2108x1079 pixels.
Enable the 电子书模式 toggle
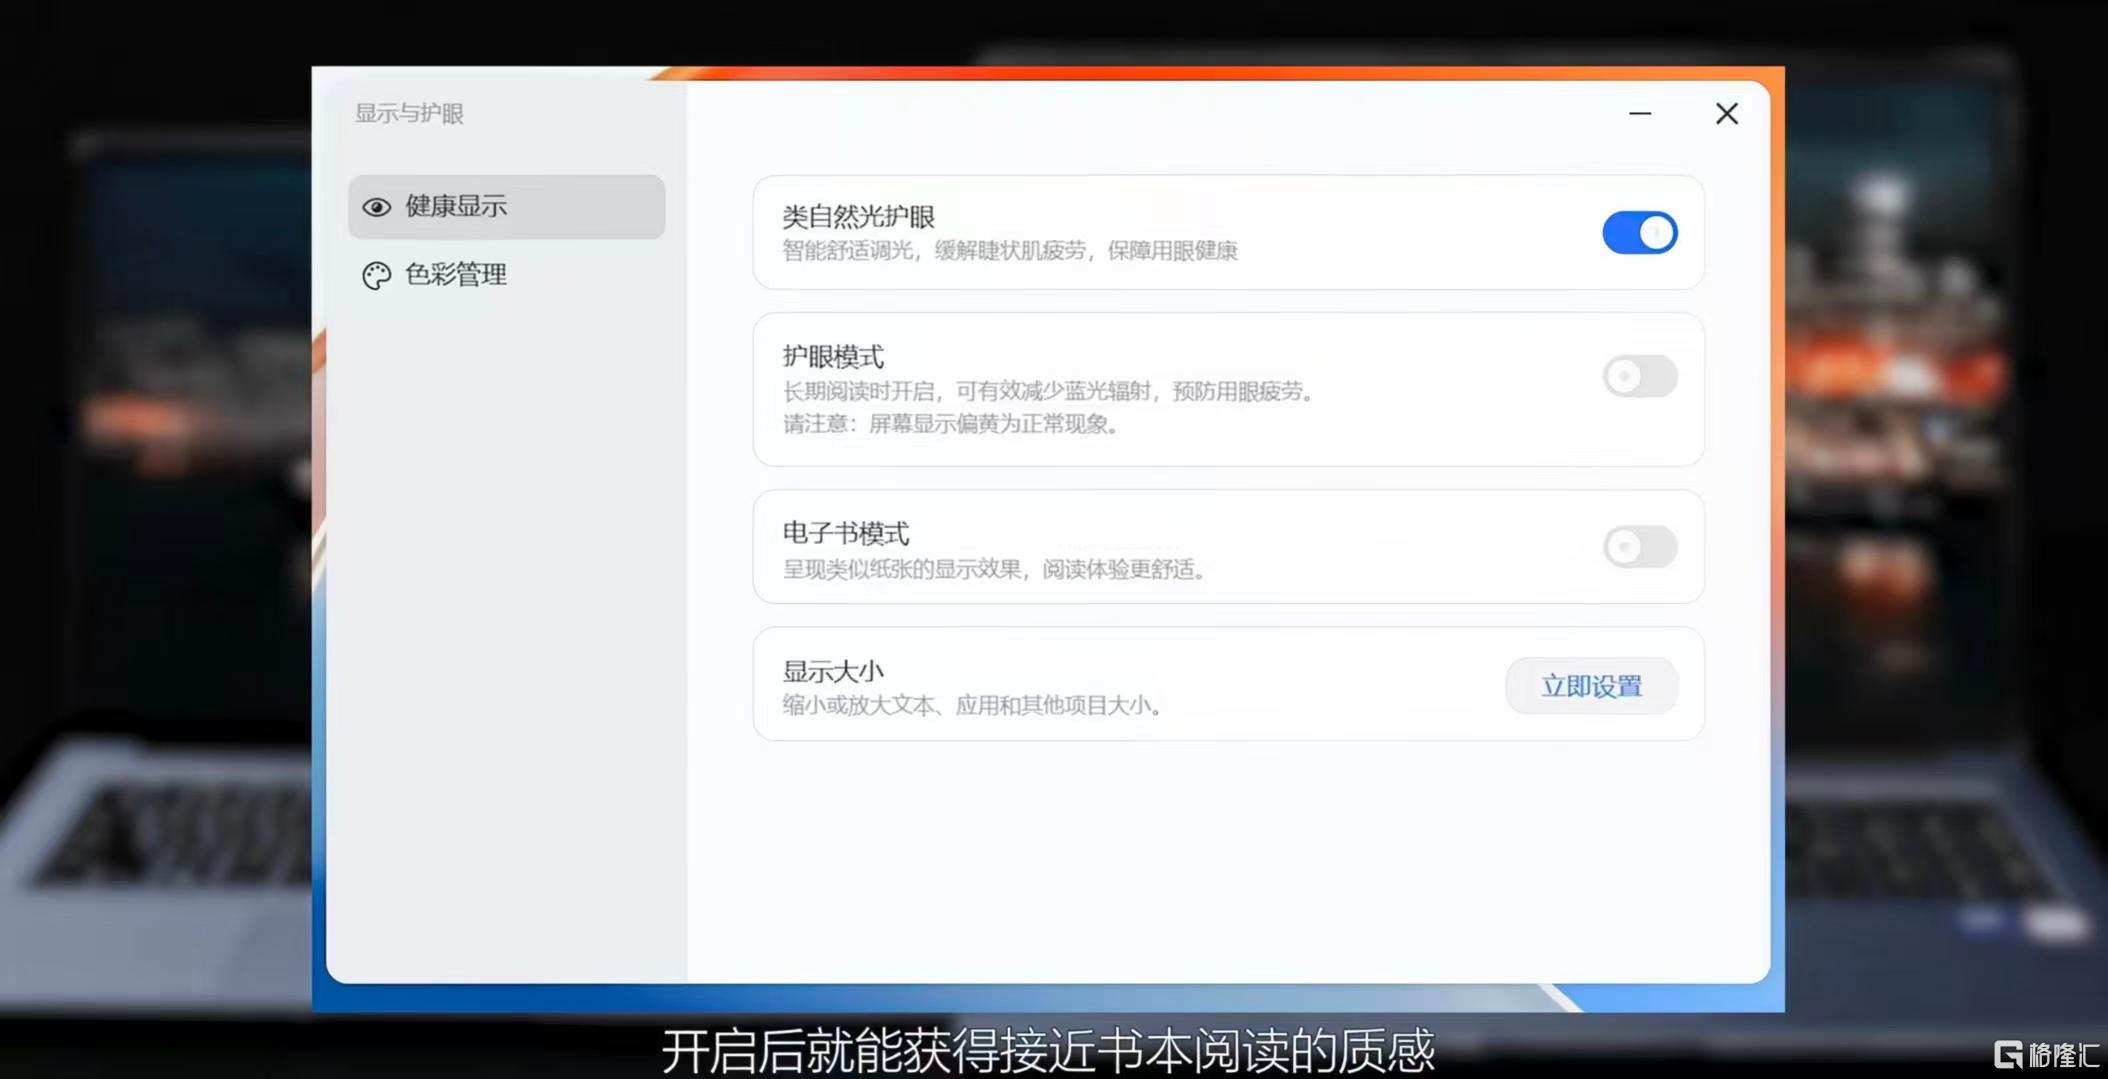coord(1639,546)
